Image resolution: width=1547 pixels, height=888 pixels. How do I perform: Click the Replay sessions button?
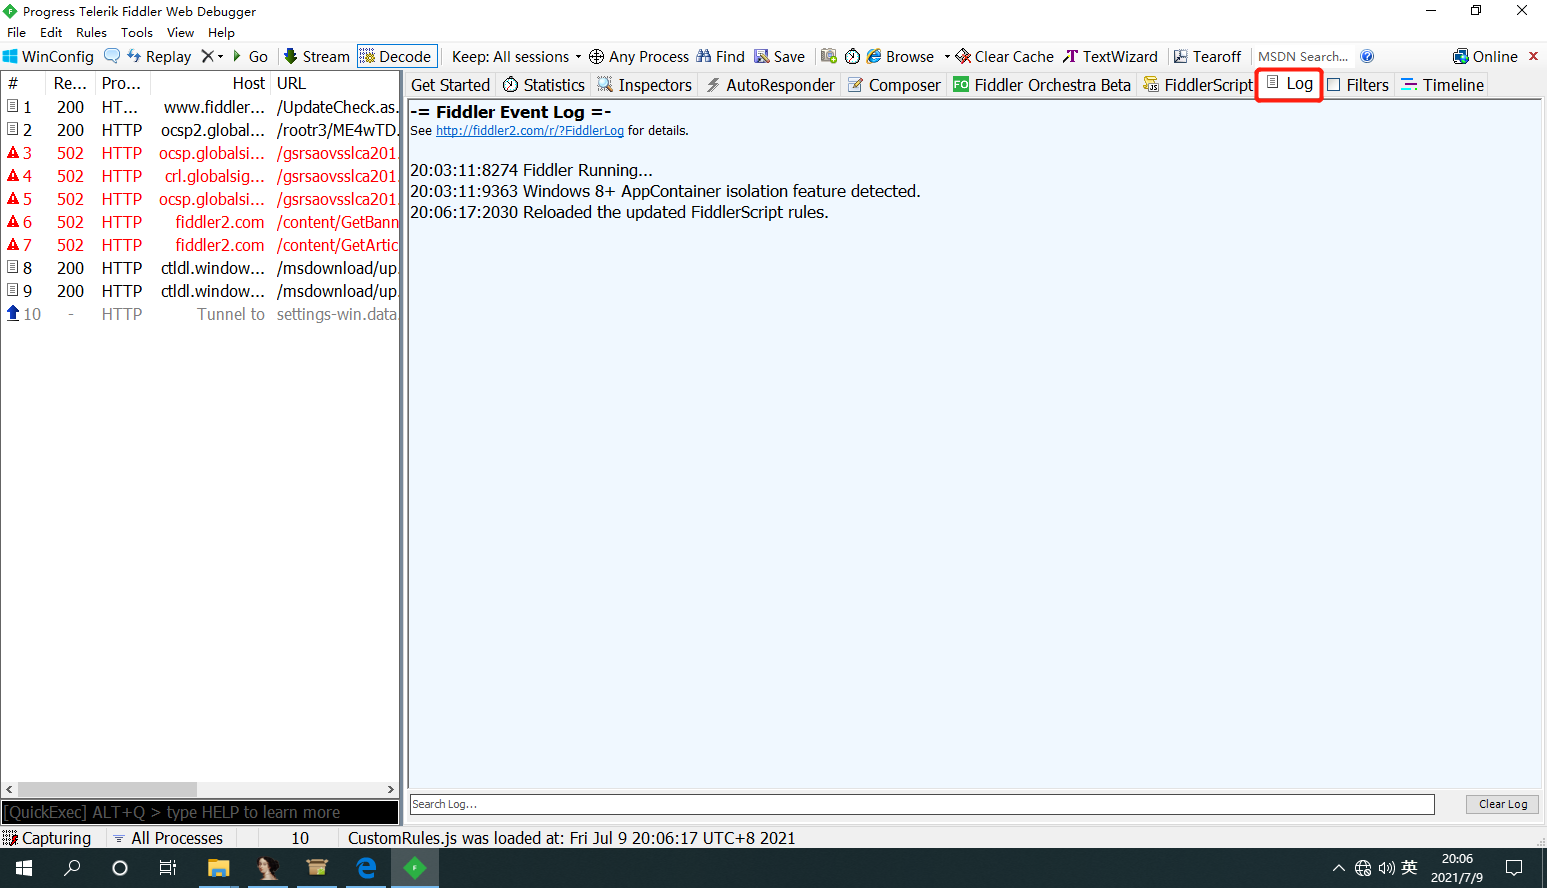[x=159, y=57]
